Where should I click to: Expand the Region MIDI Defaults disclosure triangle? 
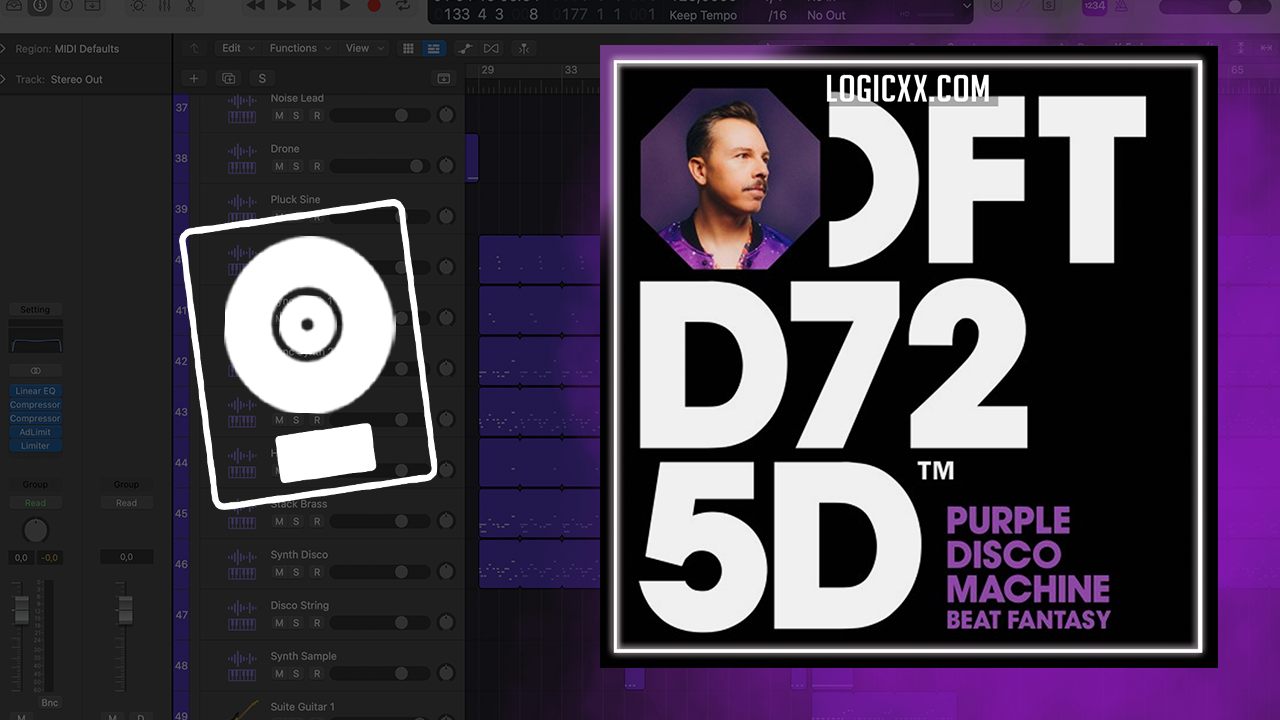click(4, 49)
